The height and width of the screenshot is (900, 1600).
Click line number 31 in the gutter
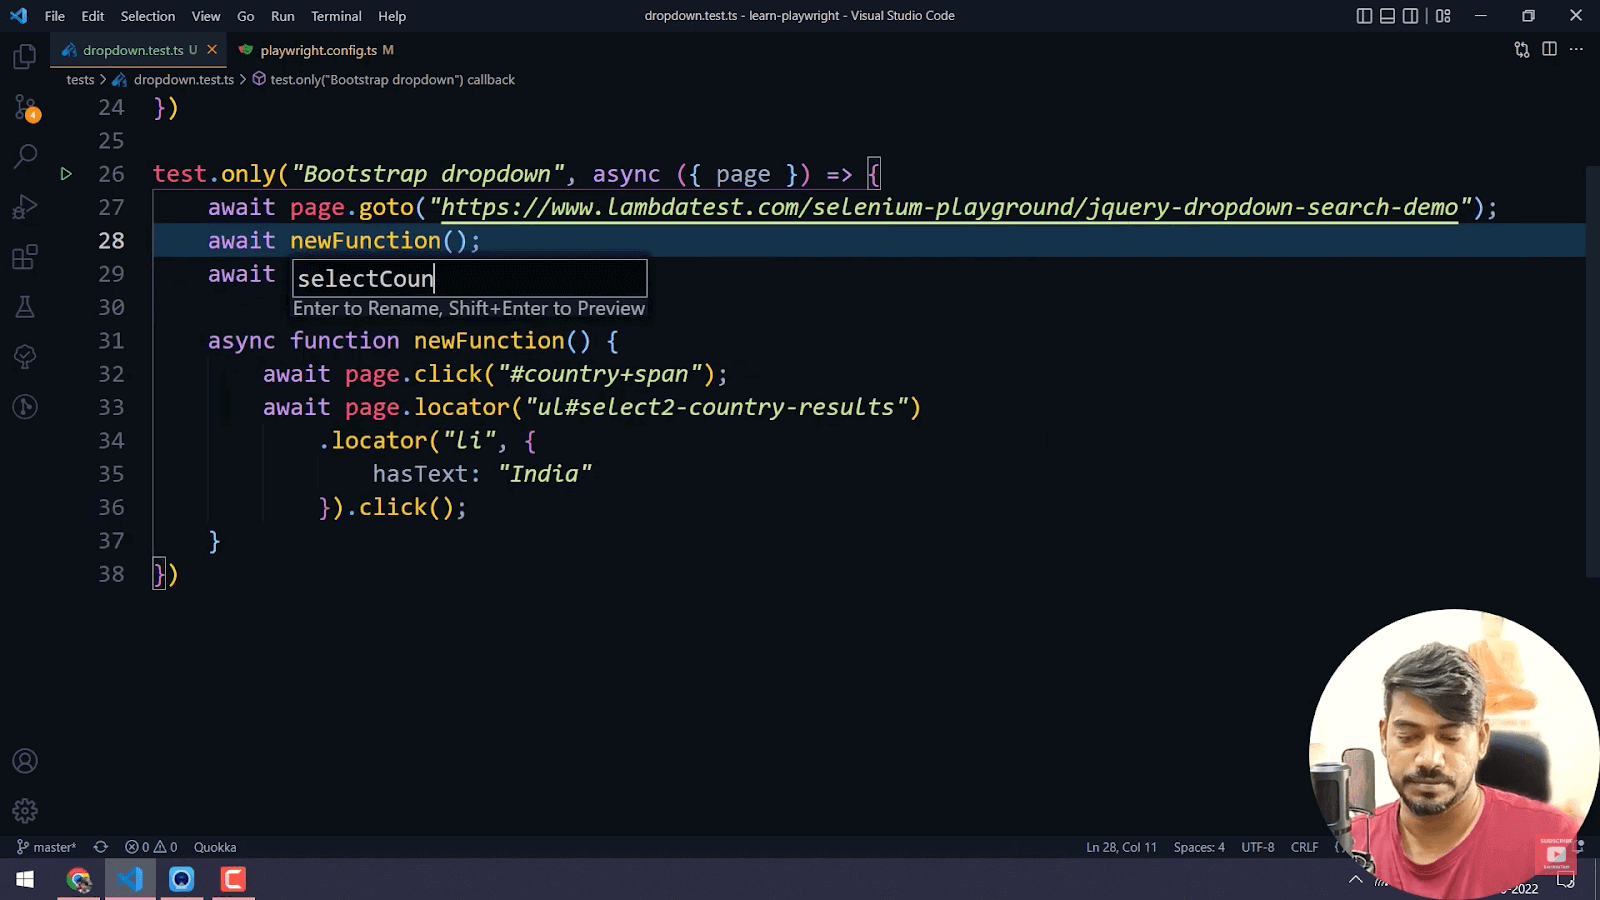(x=111, y=341)
